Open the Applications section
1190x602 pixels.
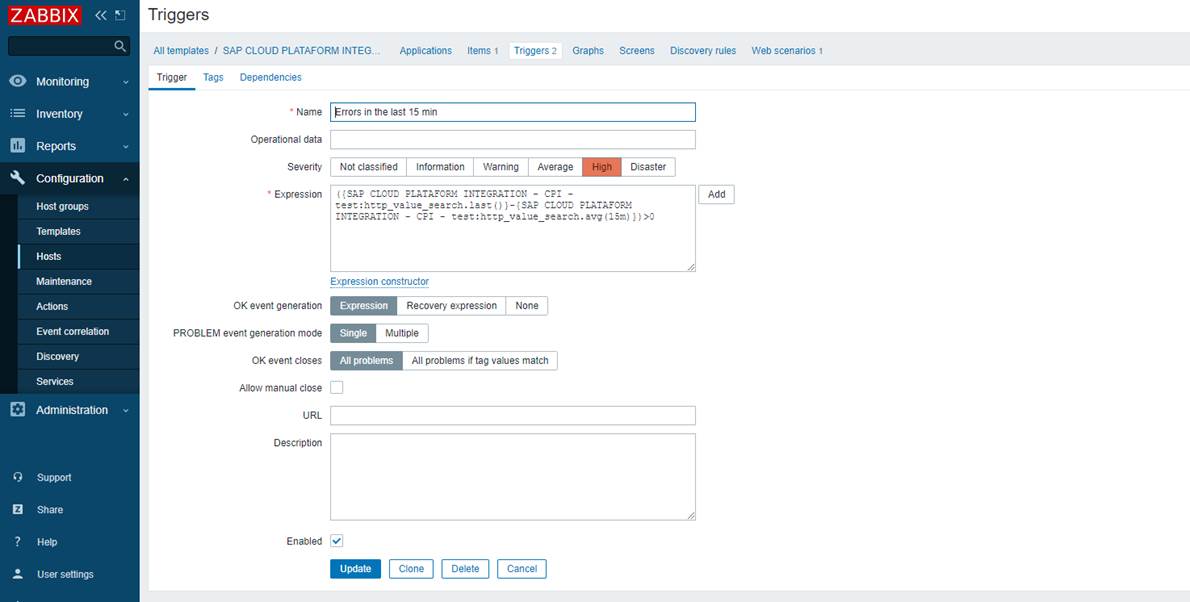[x=426, y=51]
